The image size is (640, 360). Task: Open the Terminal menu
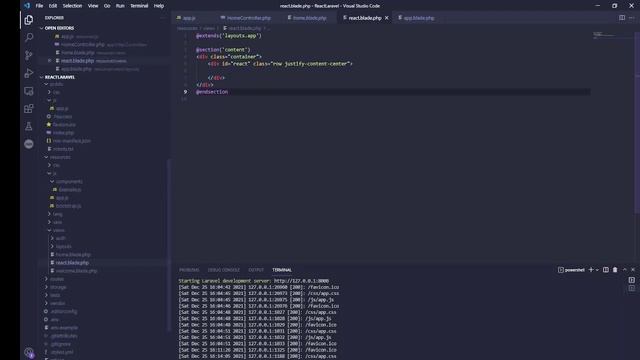click(139, 6)
